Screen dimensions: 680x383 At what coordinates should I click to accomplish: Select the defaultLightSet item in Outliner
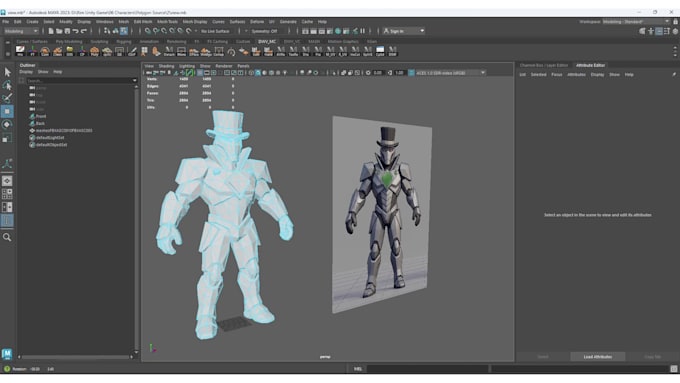[x=47, y=137]
